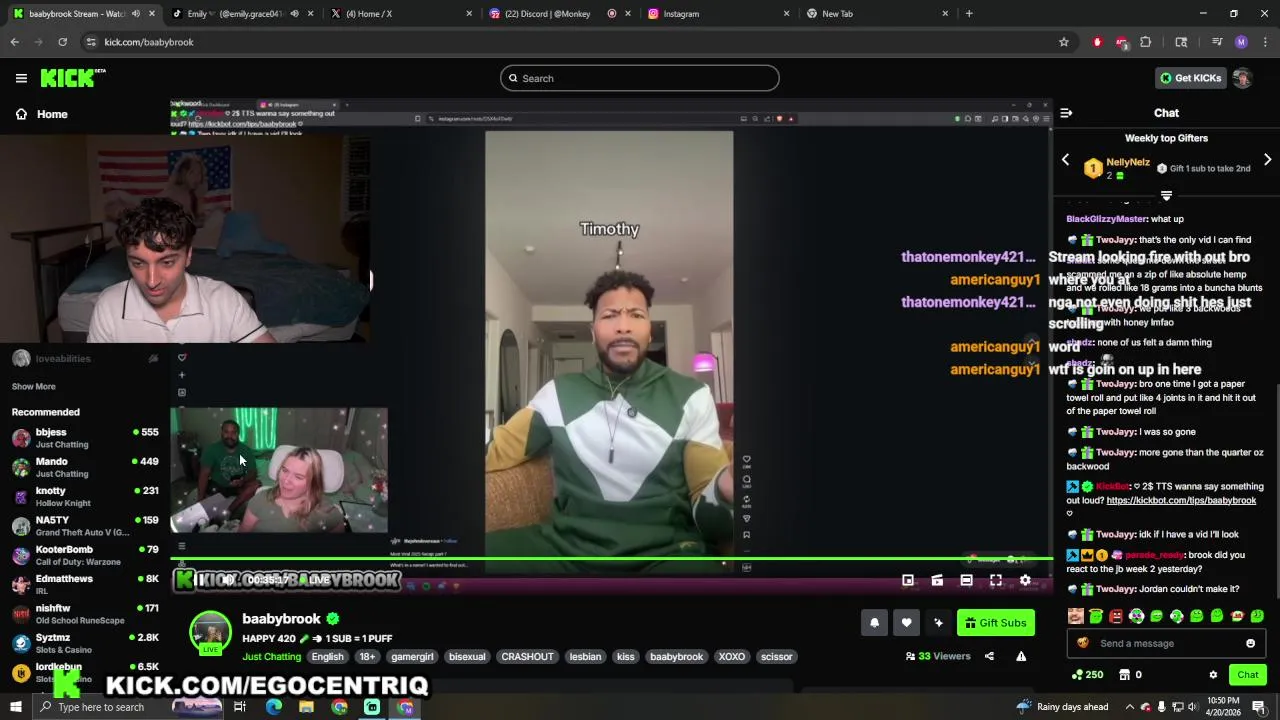Viewport: 1280px width, 720px height.
Task: Open kickbot tips baabybrook link
Action: pyautogui.click(x=1181, y=500)
